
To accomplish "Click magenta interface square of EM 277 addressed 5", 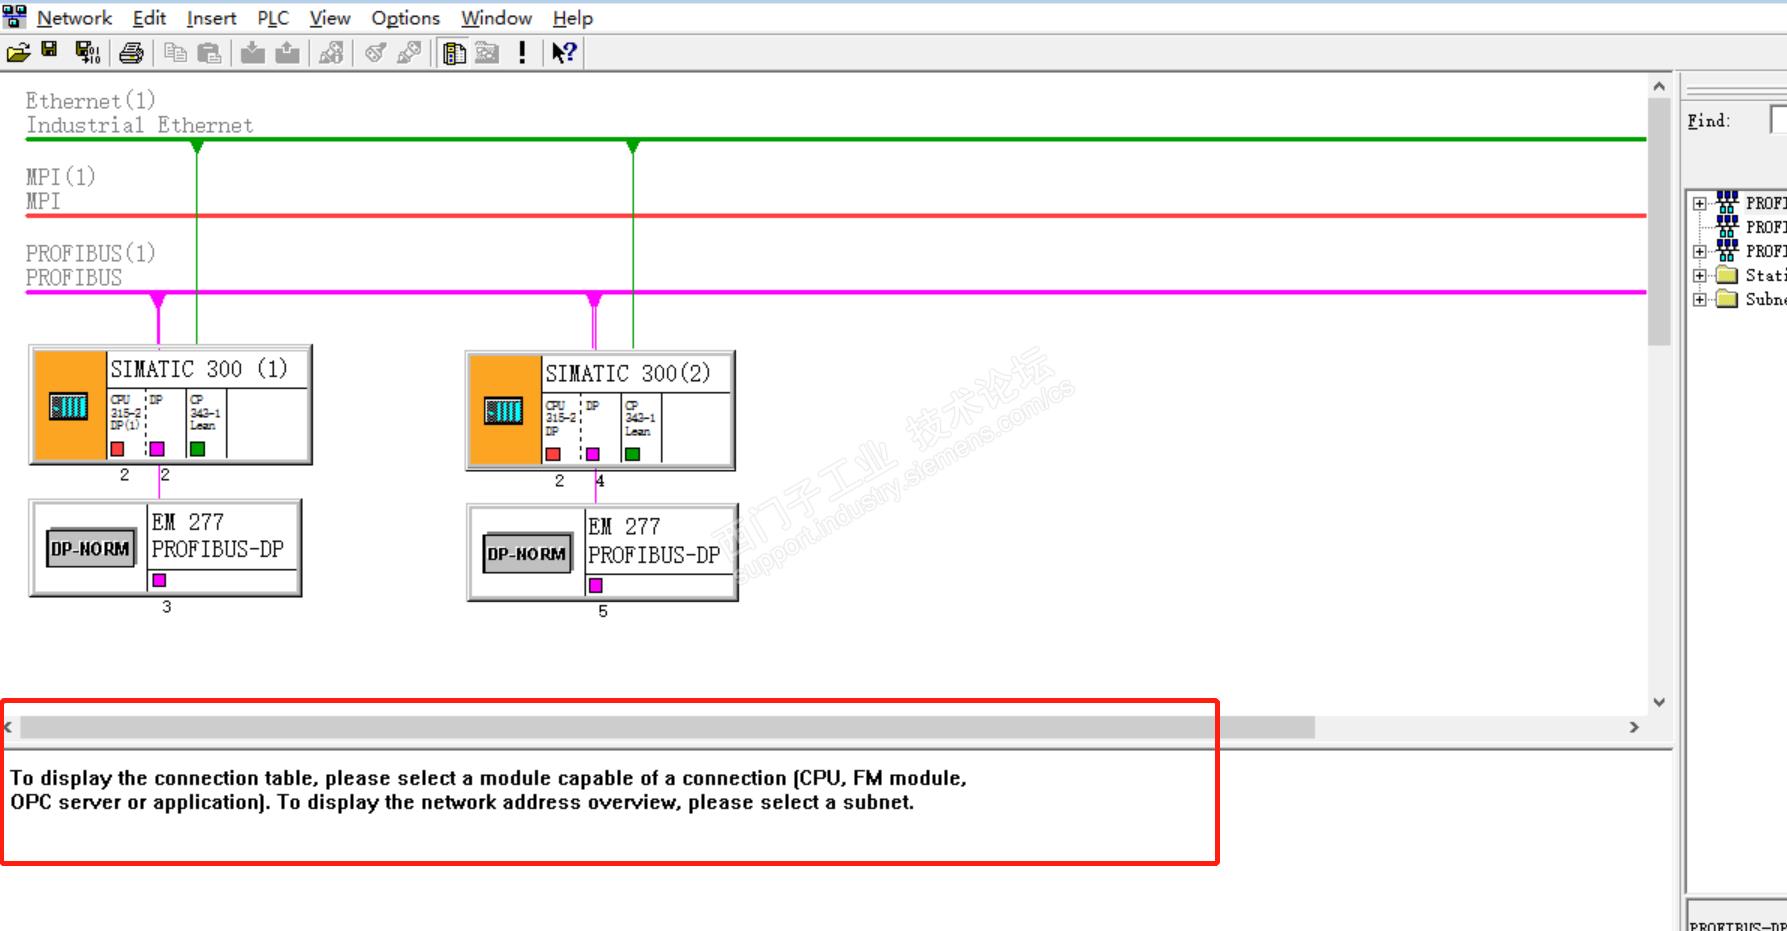I will 595,585.
